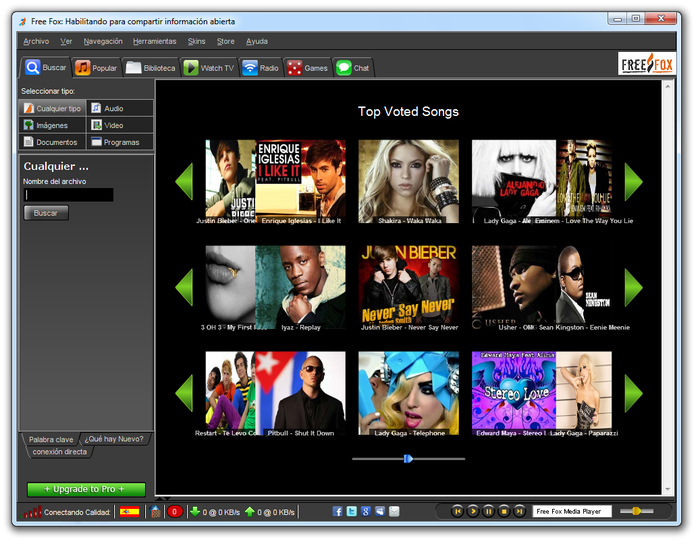Select Documentos file type

point(52,142)
